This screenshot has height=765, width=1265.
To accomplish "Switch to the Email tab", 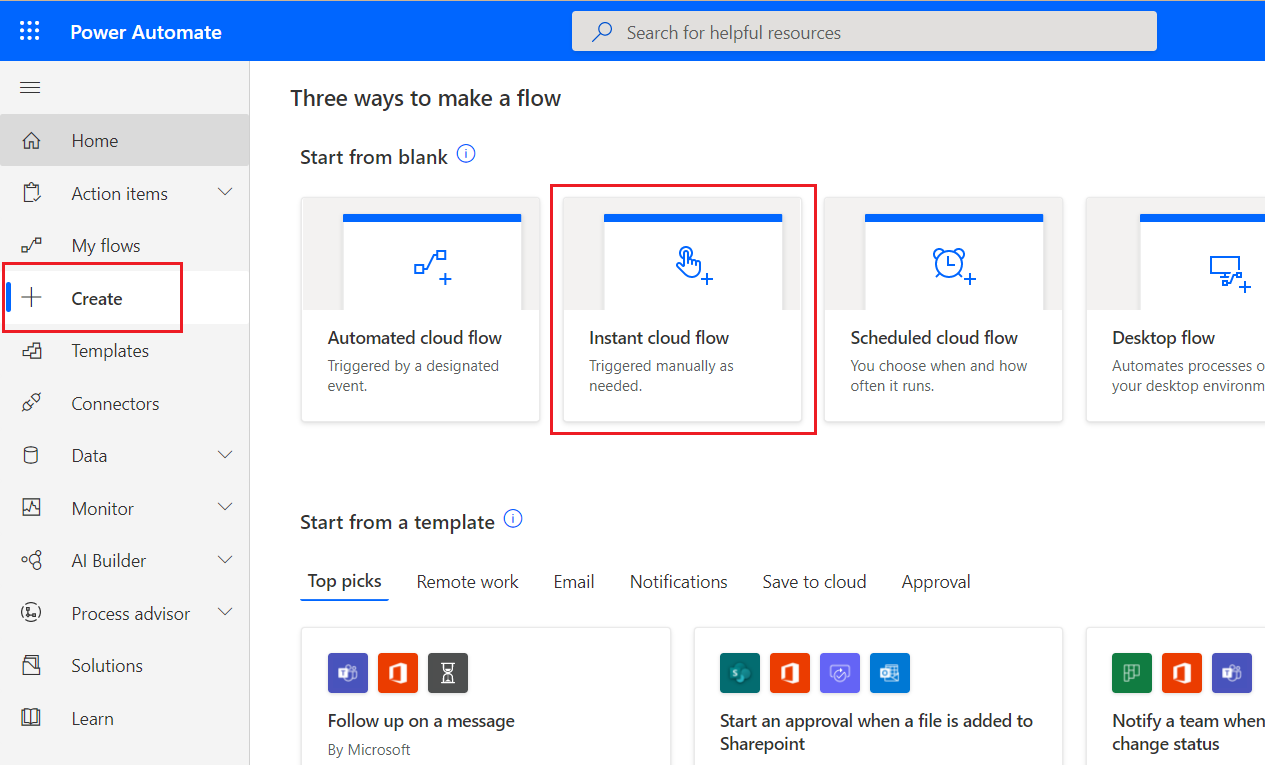I will coord(573,581).
